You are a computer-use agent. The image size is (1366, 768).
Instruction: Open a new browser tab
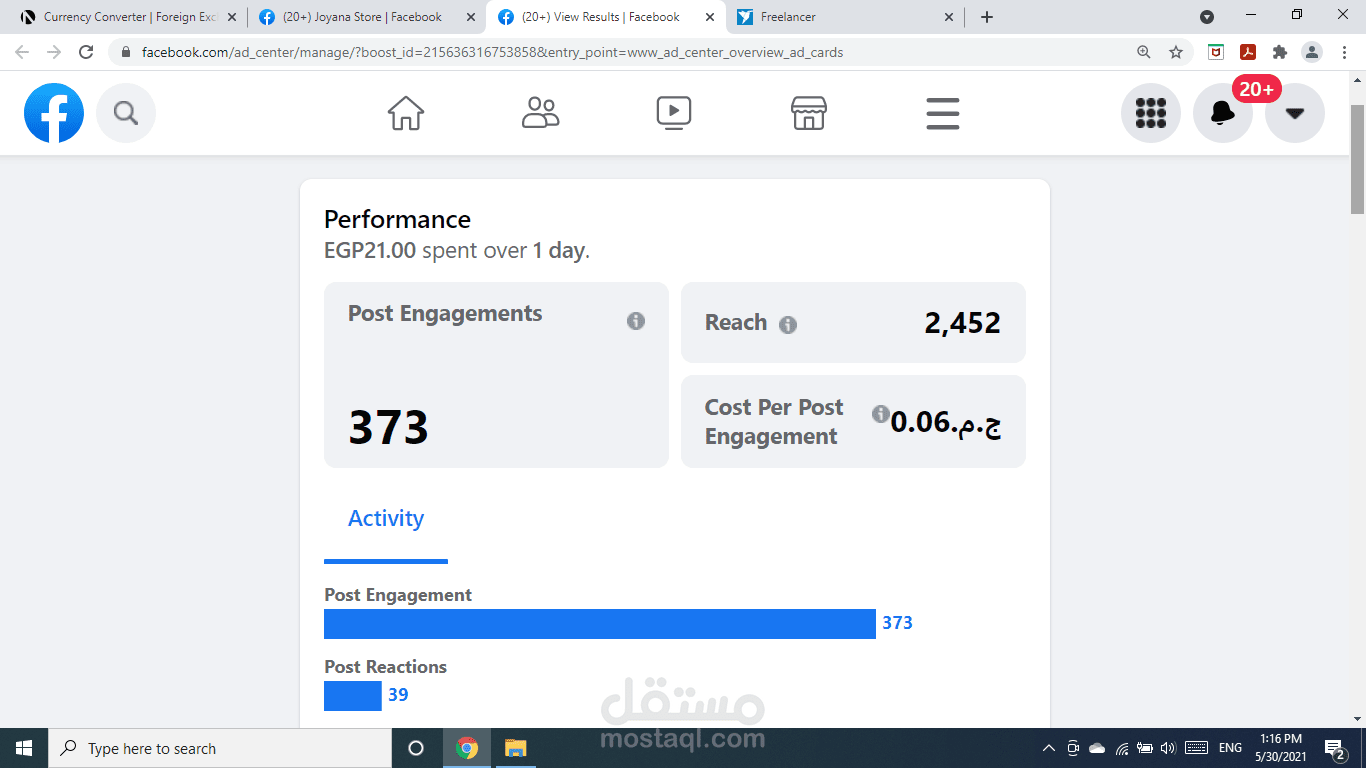[x=987, y=17]
